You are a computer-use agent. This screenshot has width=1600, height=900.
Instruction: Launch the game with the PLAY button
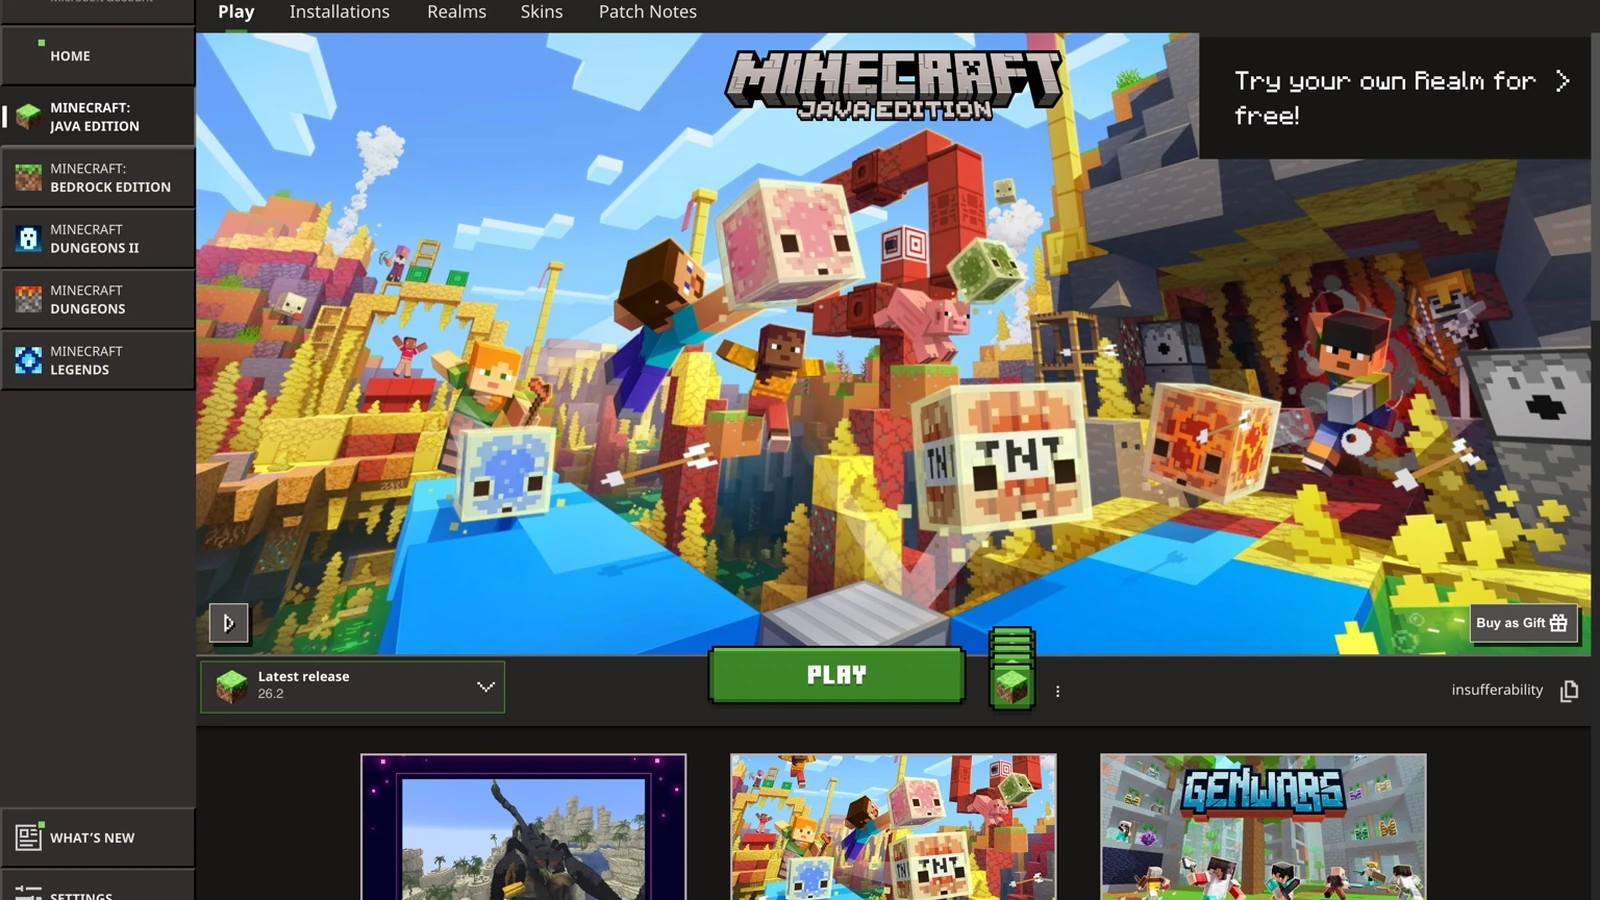(x=836, y=675)
